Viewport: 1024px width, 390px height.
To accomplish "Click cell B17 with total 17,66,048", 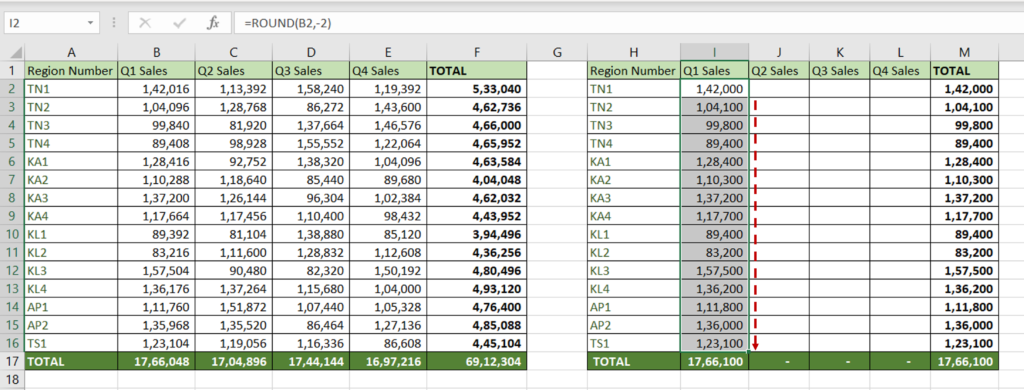I will click(x=156, y=361).
